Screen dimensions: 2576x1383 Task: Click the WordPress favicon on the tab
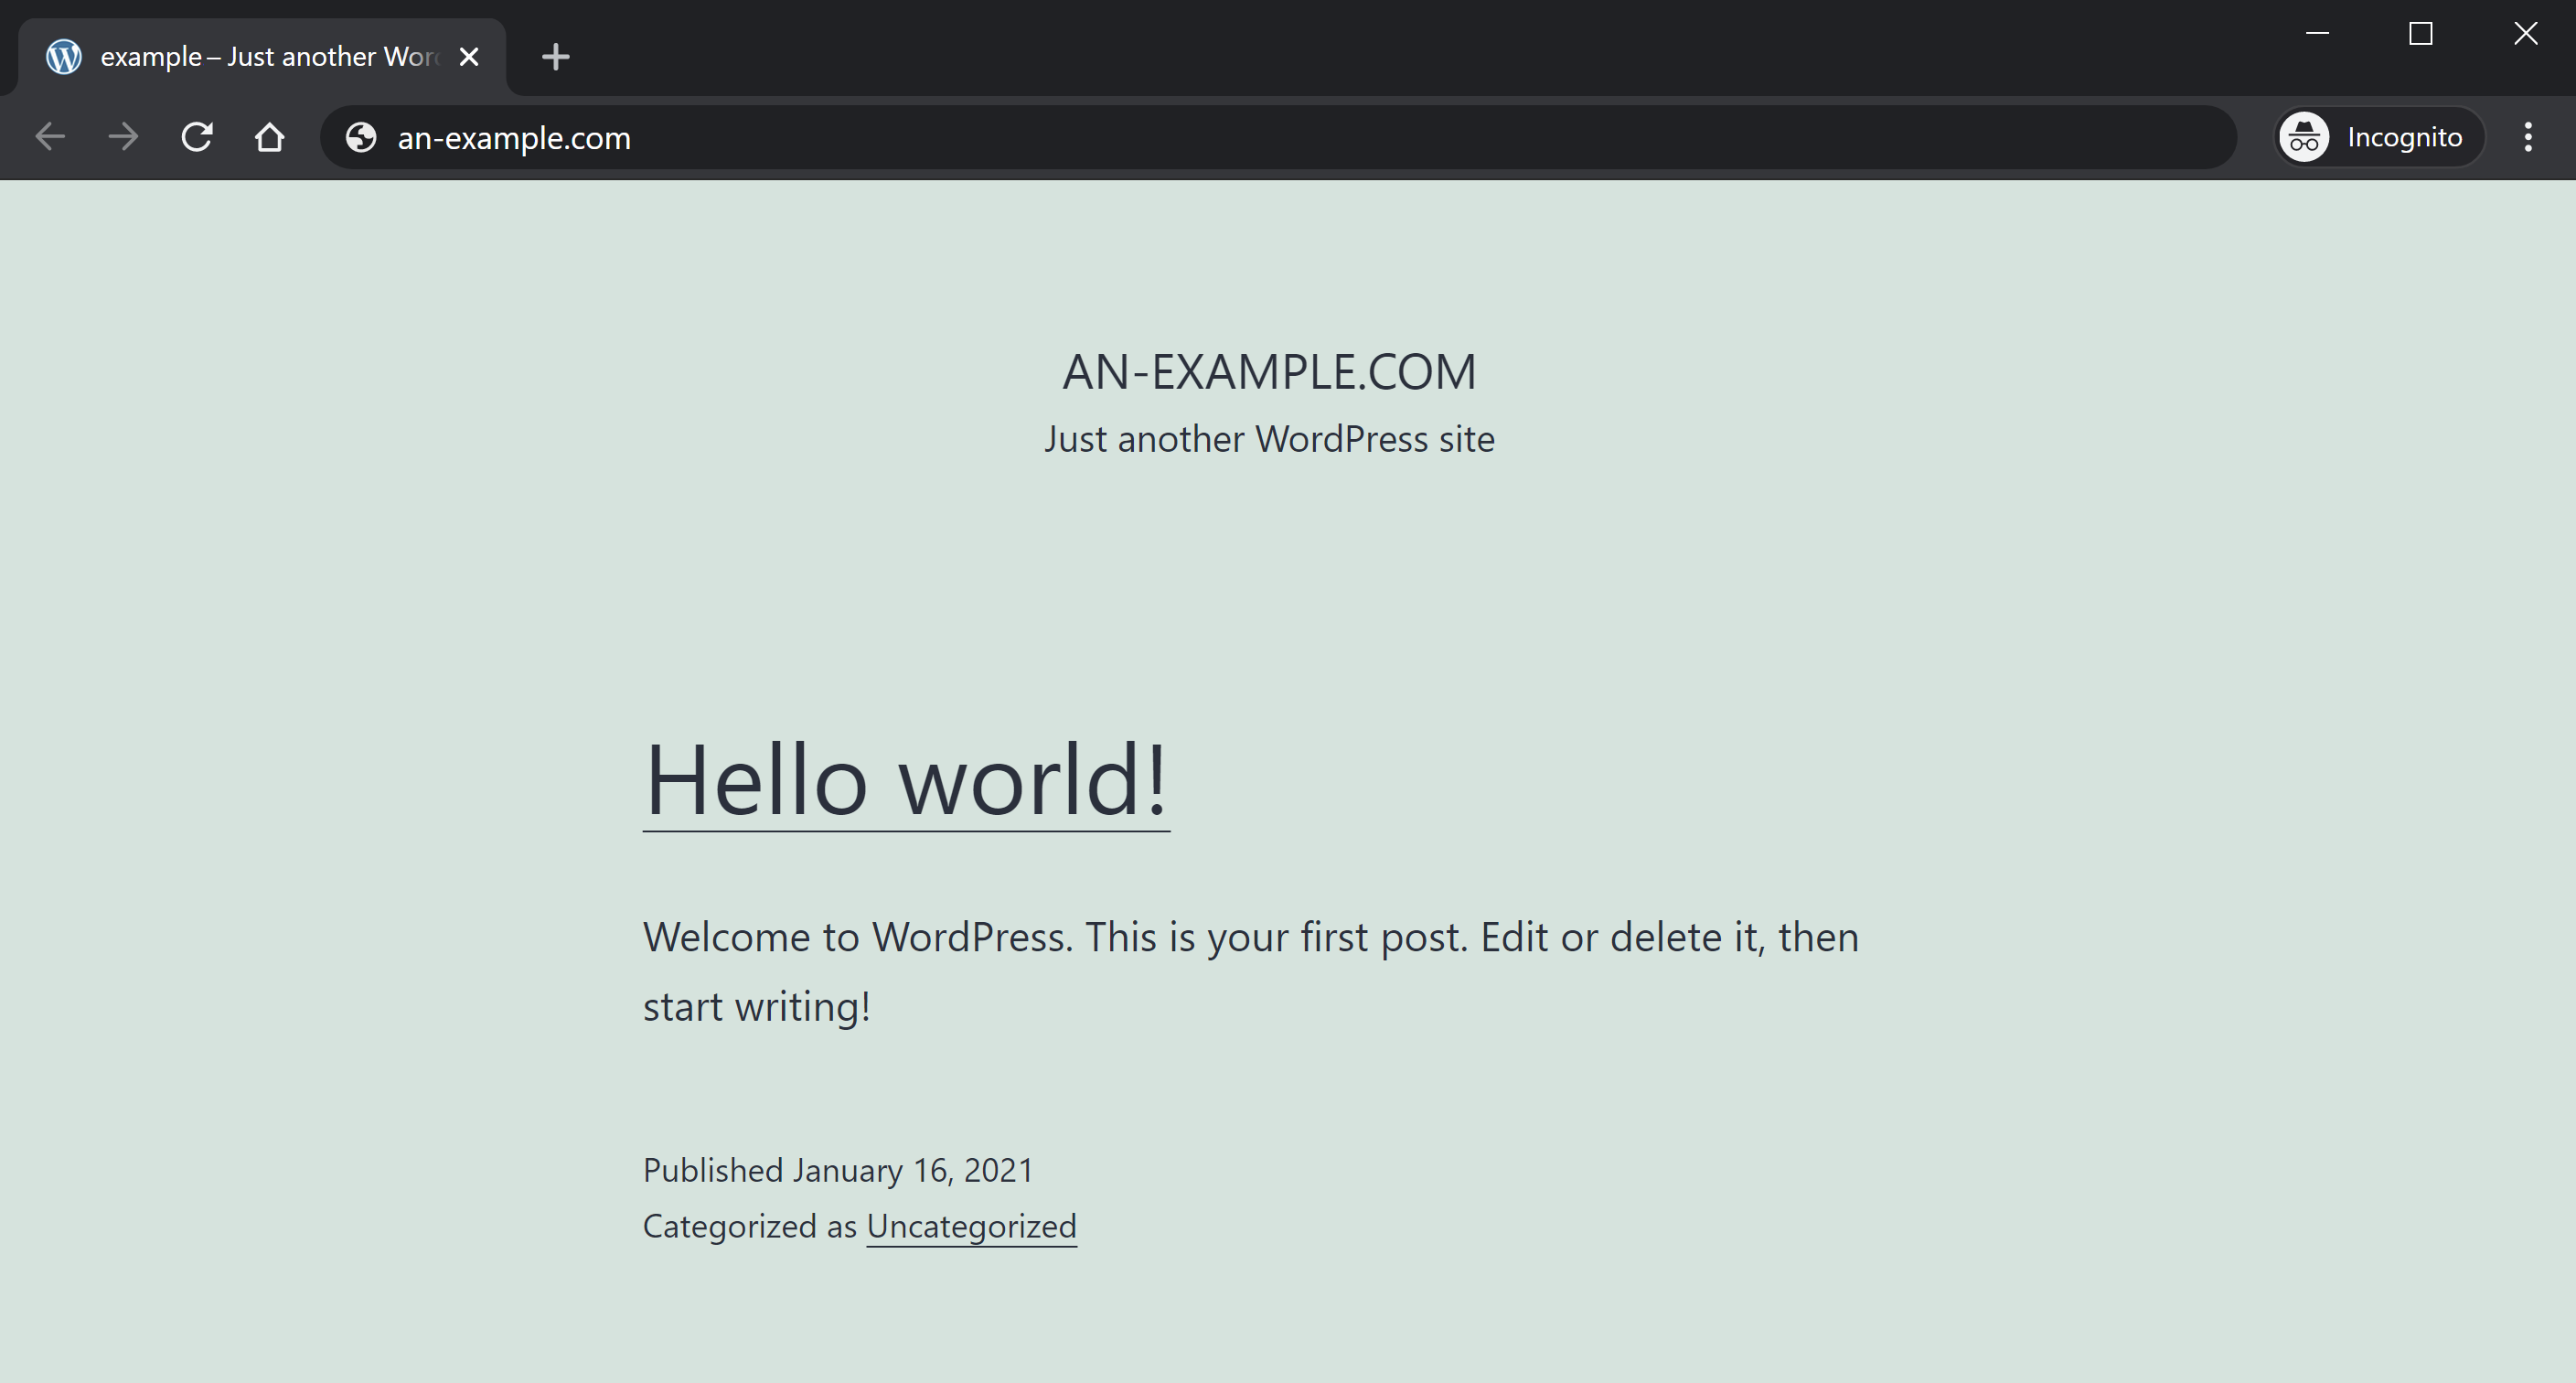tap(64, 57)
